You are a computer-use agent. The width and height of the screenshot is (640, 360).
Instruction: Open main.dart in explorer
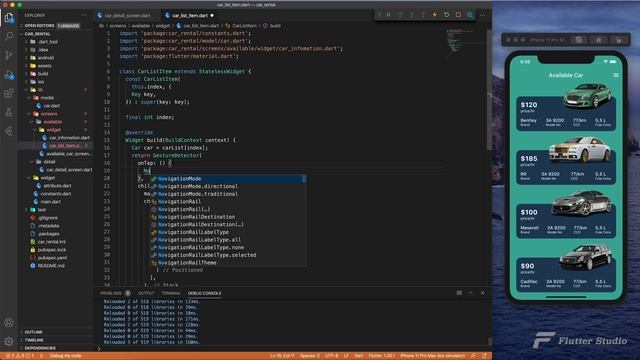coord(51,202)
